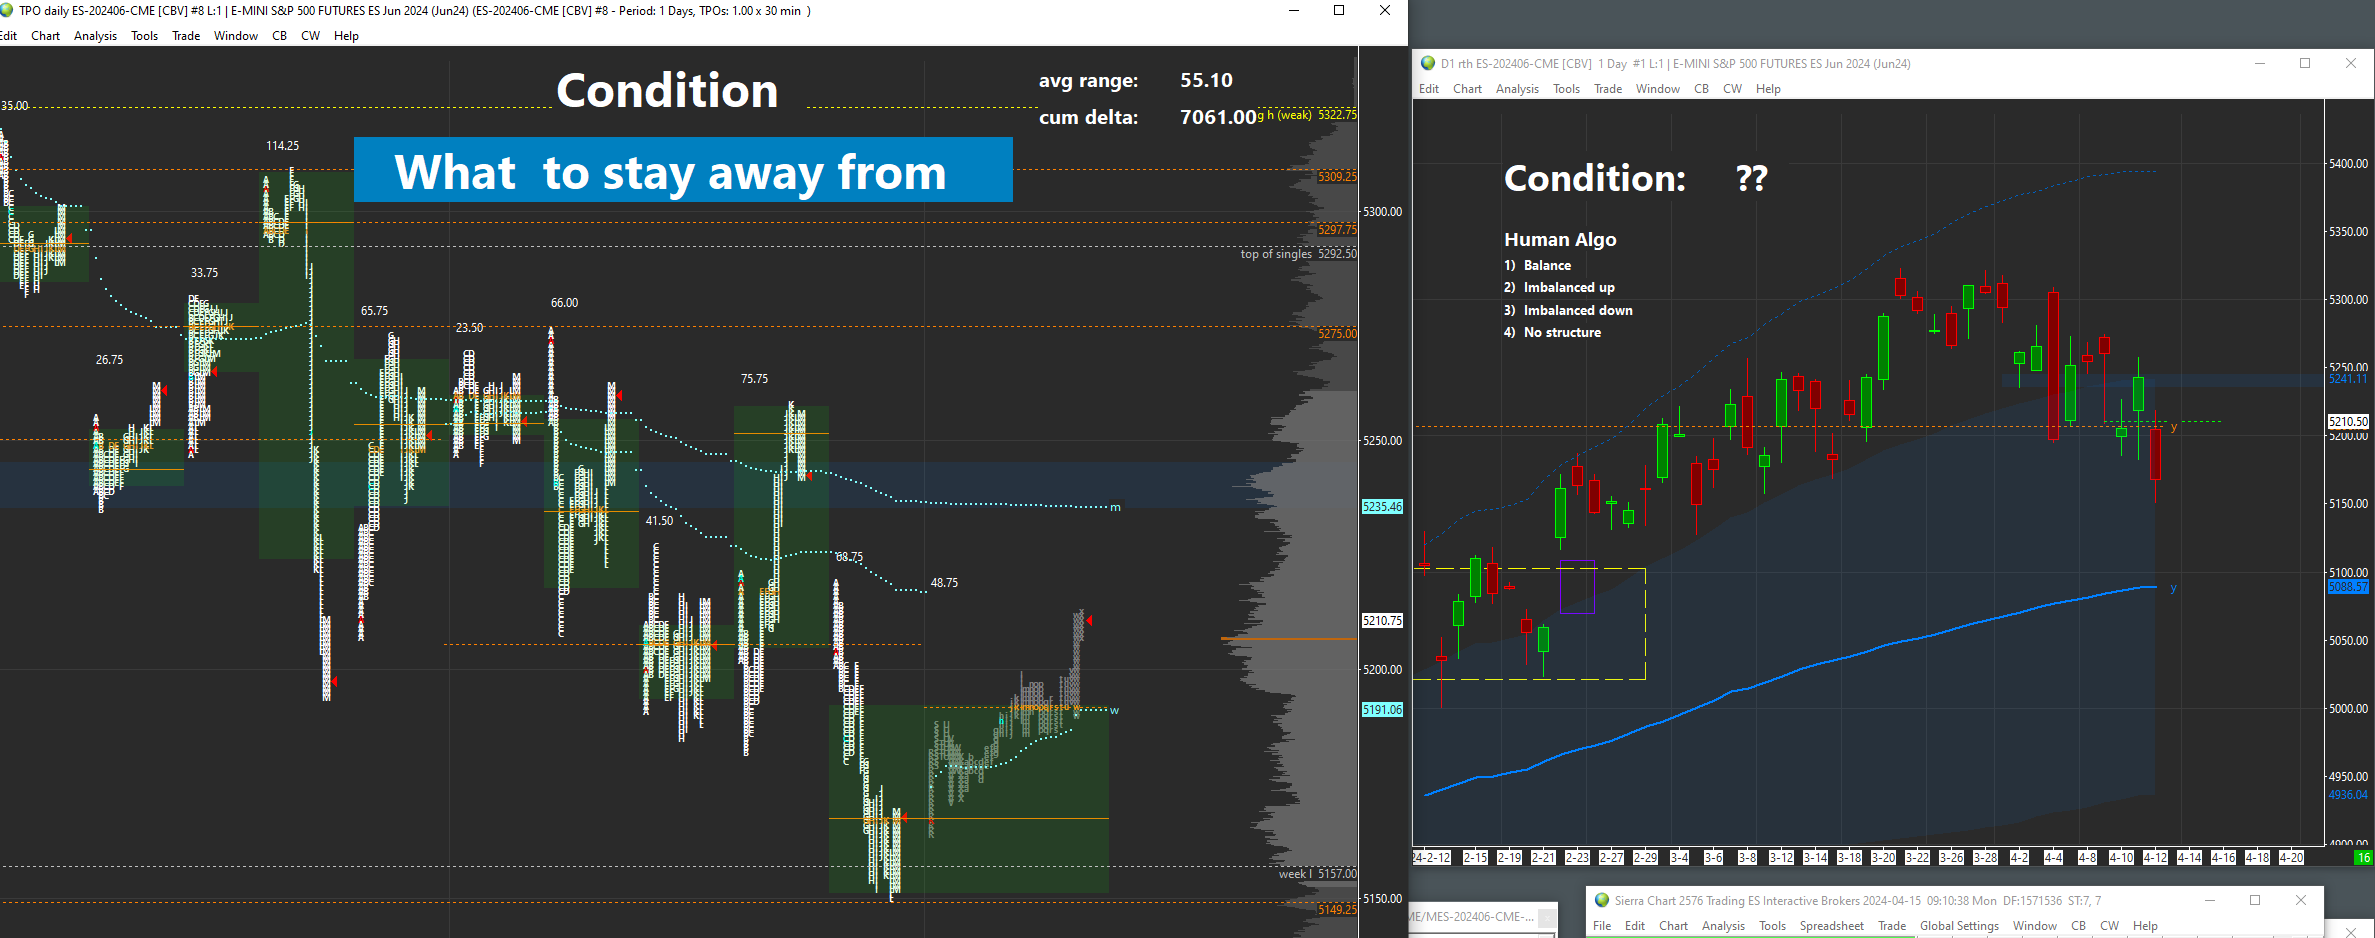Click the 3-20 date on D1 time axis
Screen dimensions: 2375x938
click(1883, 858)
